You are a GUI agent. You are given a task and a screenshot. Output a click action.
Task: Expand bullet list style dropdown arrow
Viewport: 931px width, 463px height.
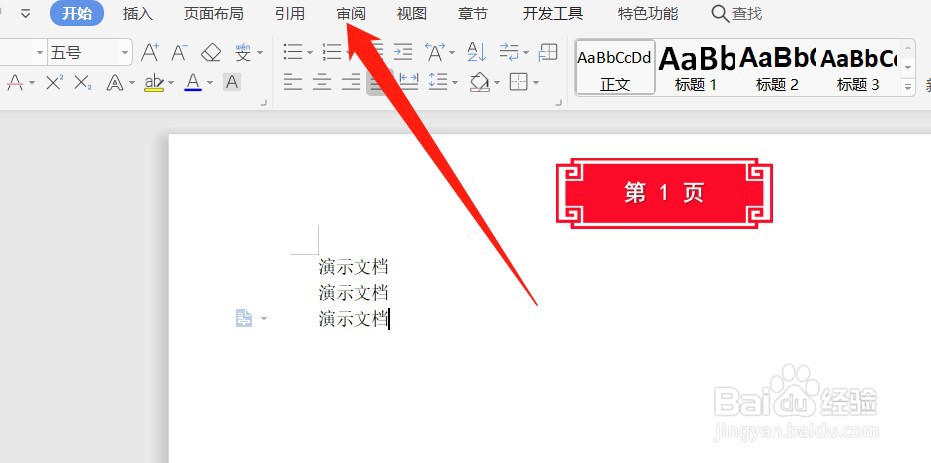tap(310, 53)
